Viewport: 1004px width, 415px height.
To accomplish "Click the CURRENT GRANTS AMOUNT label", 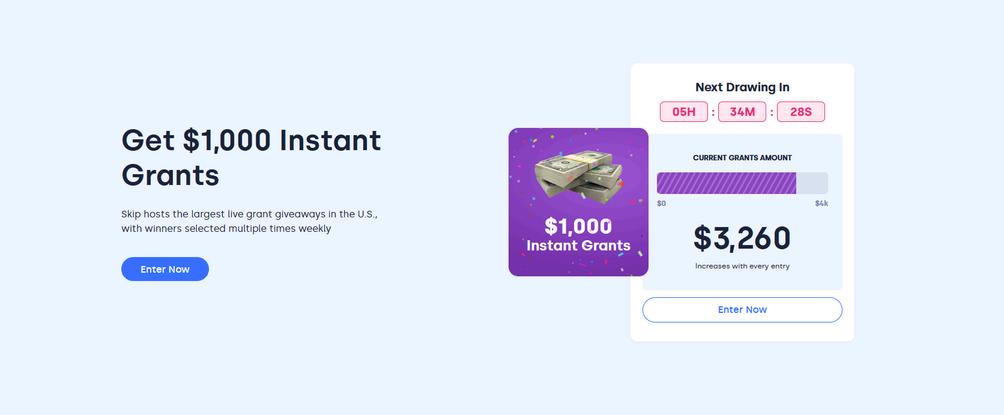I will pyautogui.click(x=742, y=158).
